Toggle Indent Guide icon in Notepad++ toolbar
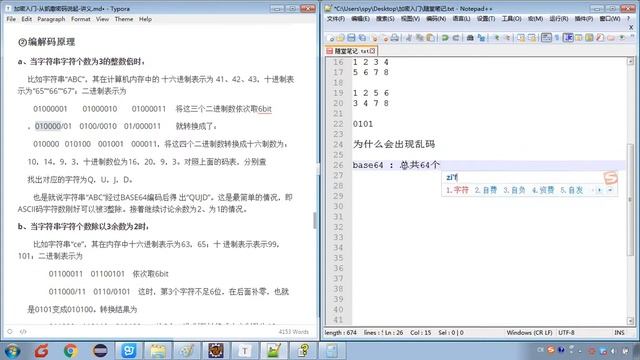 click(x=568, y=38)
